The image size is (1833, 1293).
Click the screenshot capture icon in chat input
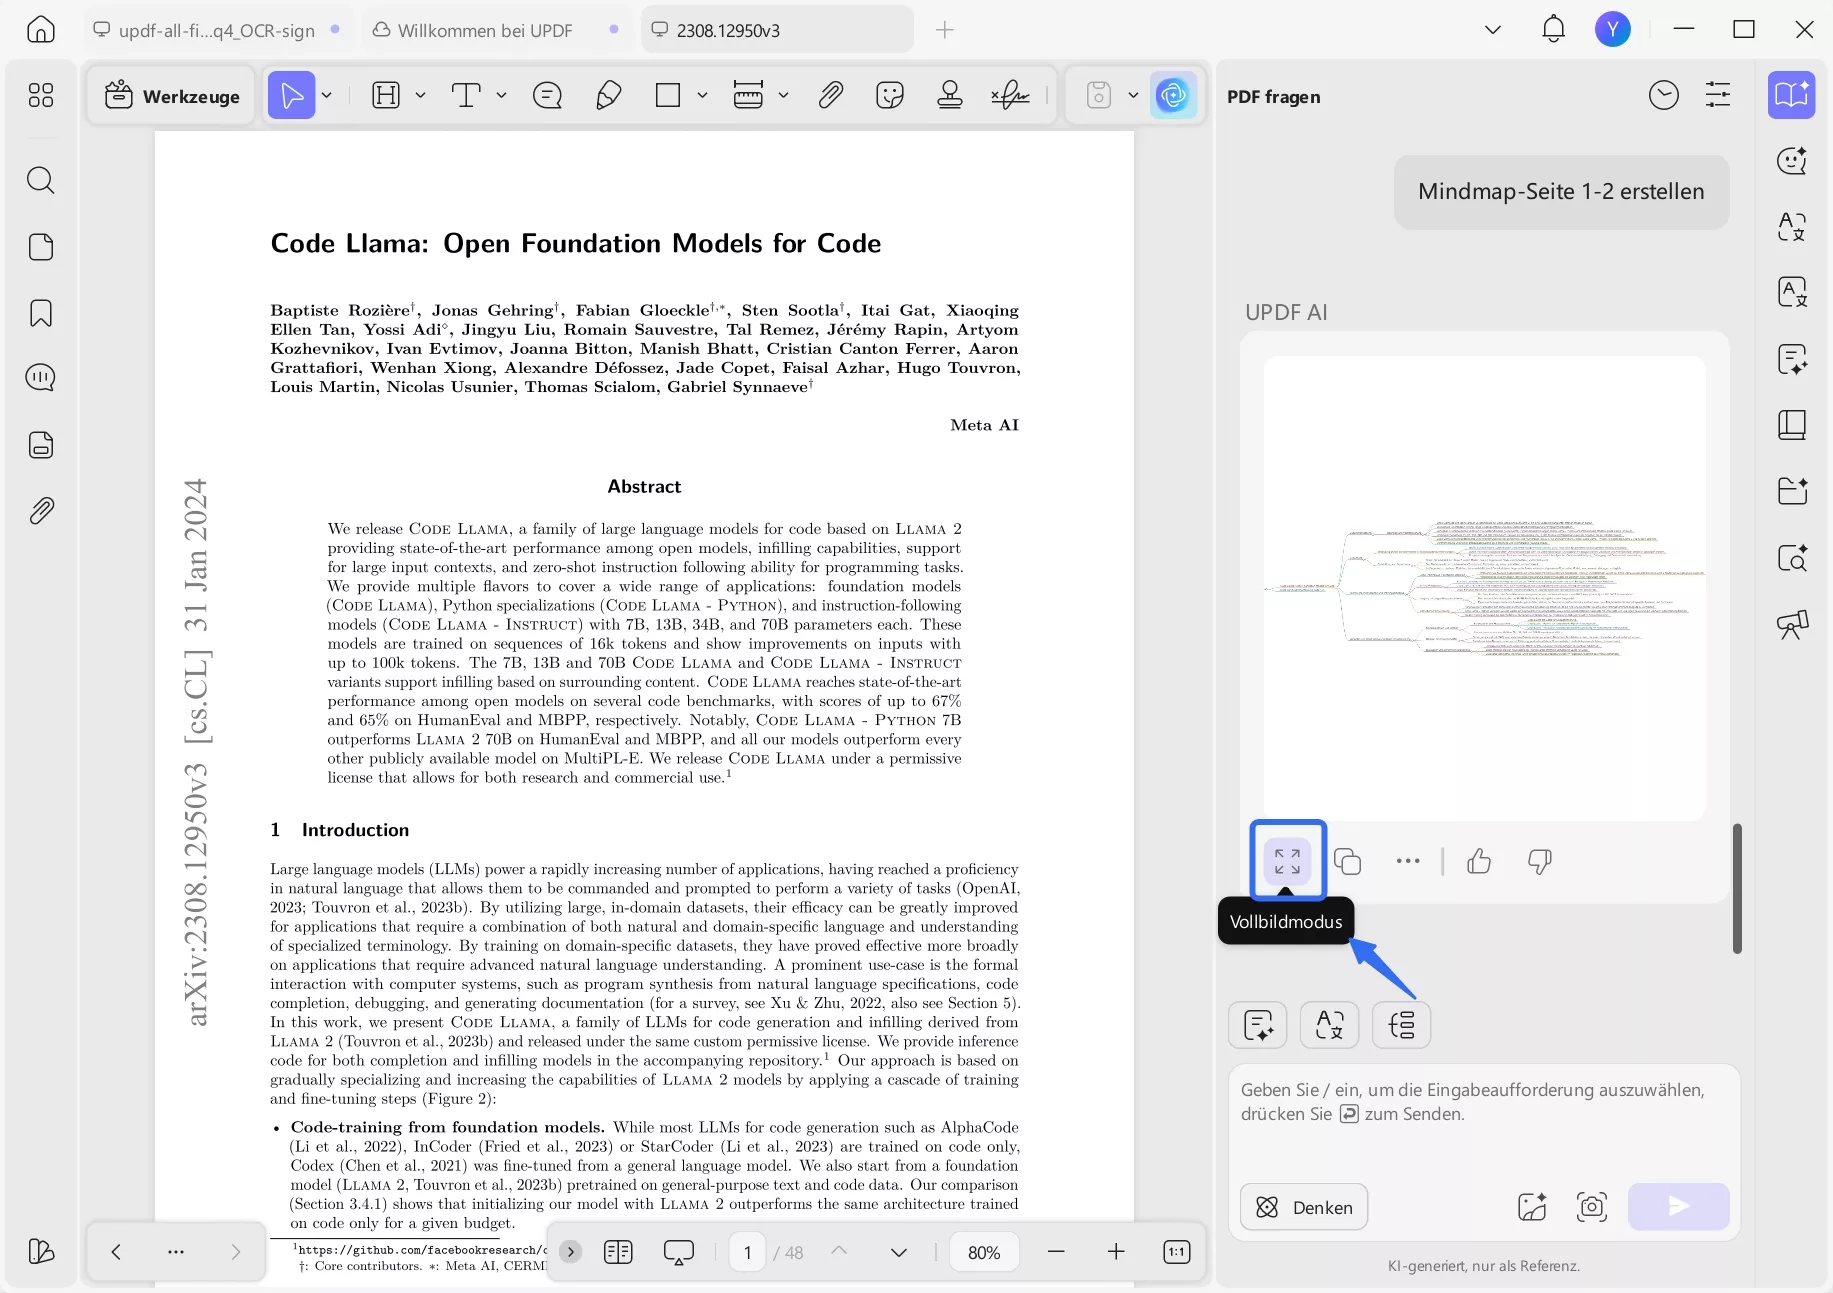pos(1592,1207)
